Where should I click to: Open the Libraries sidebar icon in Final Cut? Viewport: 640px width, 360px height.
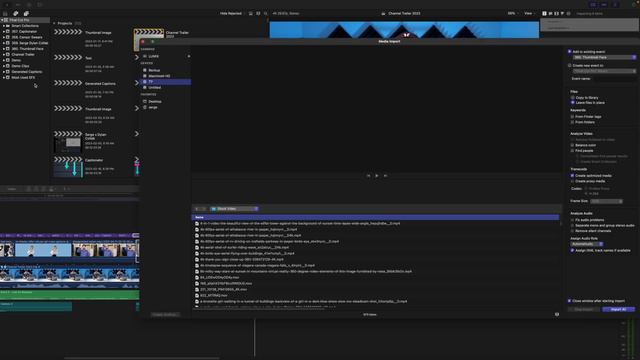[x=5, y=13]
